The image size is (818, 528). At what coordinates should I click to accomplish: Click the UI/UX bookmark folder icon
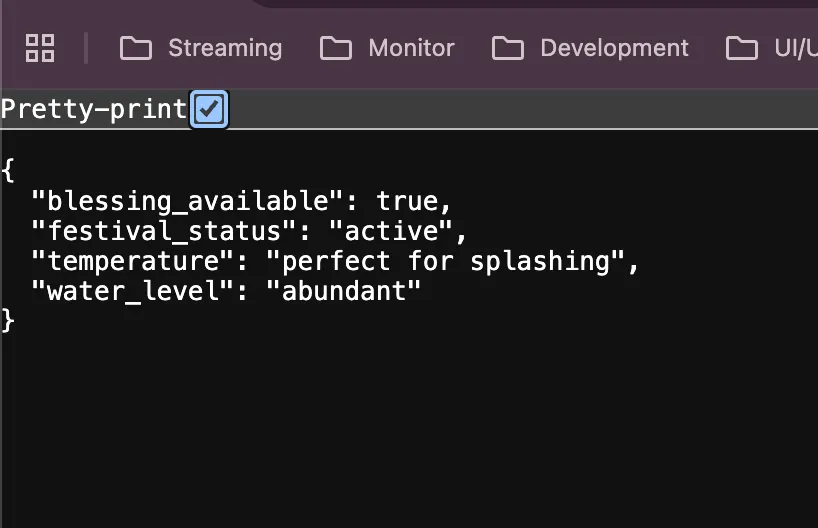741,48
